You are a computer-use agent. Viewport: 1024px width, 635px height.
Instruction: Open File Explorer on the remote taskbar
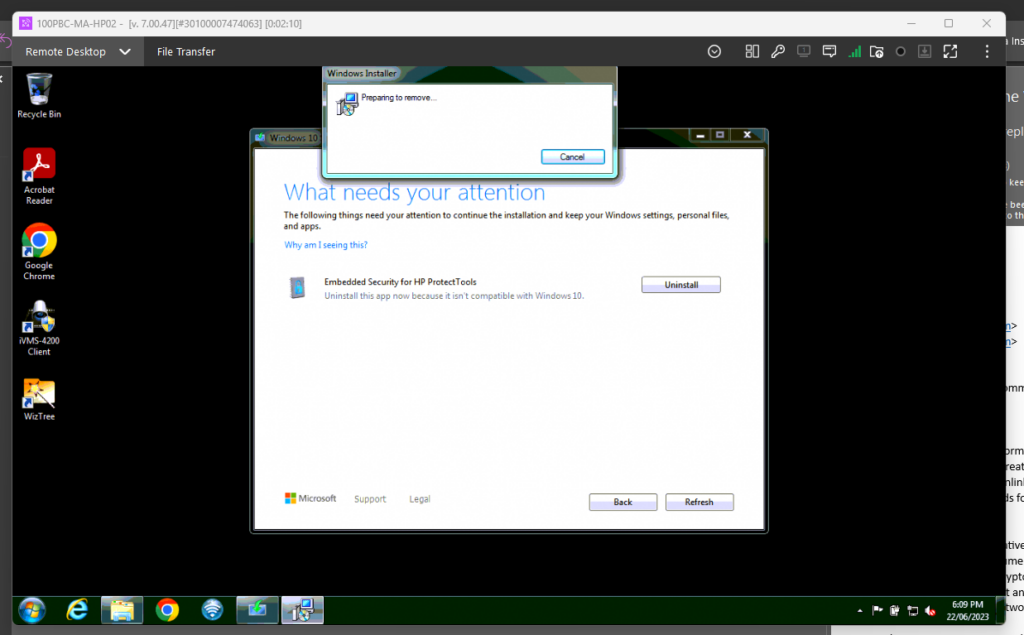[122, 610]
